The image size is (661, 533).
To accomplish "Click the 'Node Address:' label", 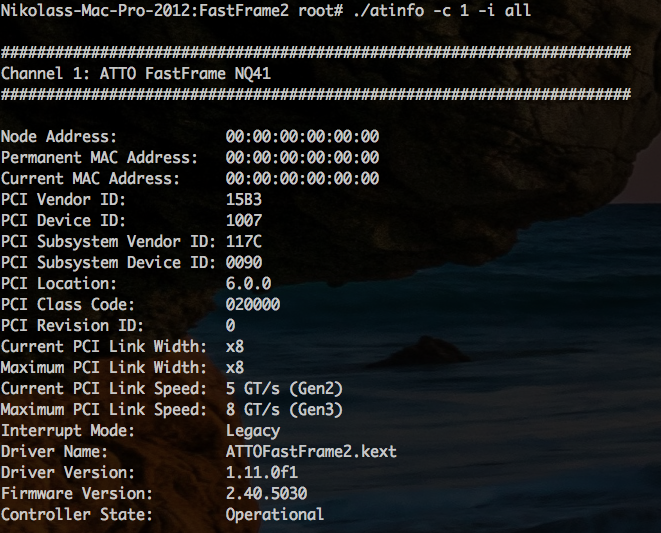I will (59, 137).
